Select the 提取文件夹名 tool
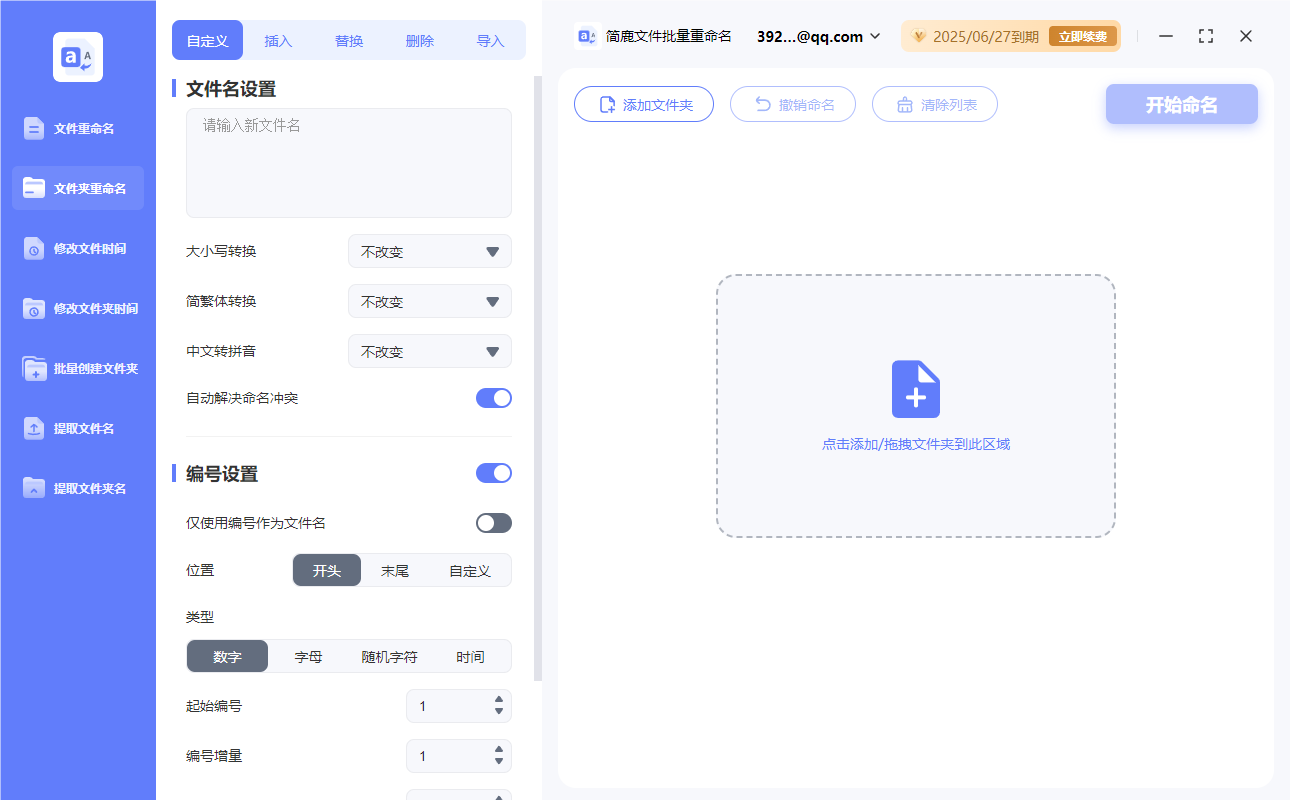The width and height of the screenshot is (1290, 800). [77, 488]
